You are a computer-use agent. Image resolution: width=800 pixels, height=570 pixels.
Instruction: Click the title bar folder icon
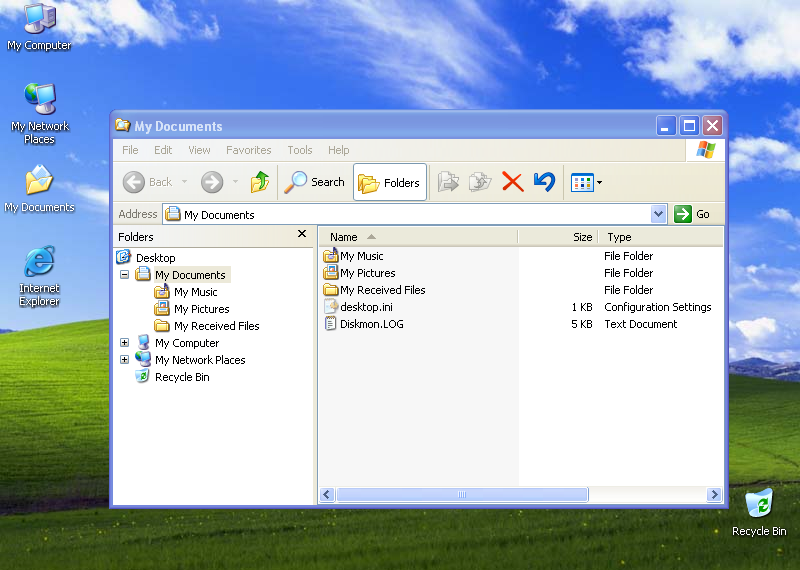[122, 125]
